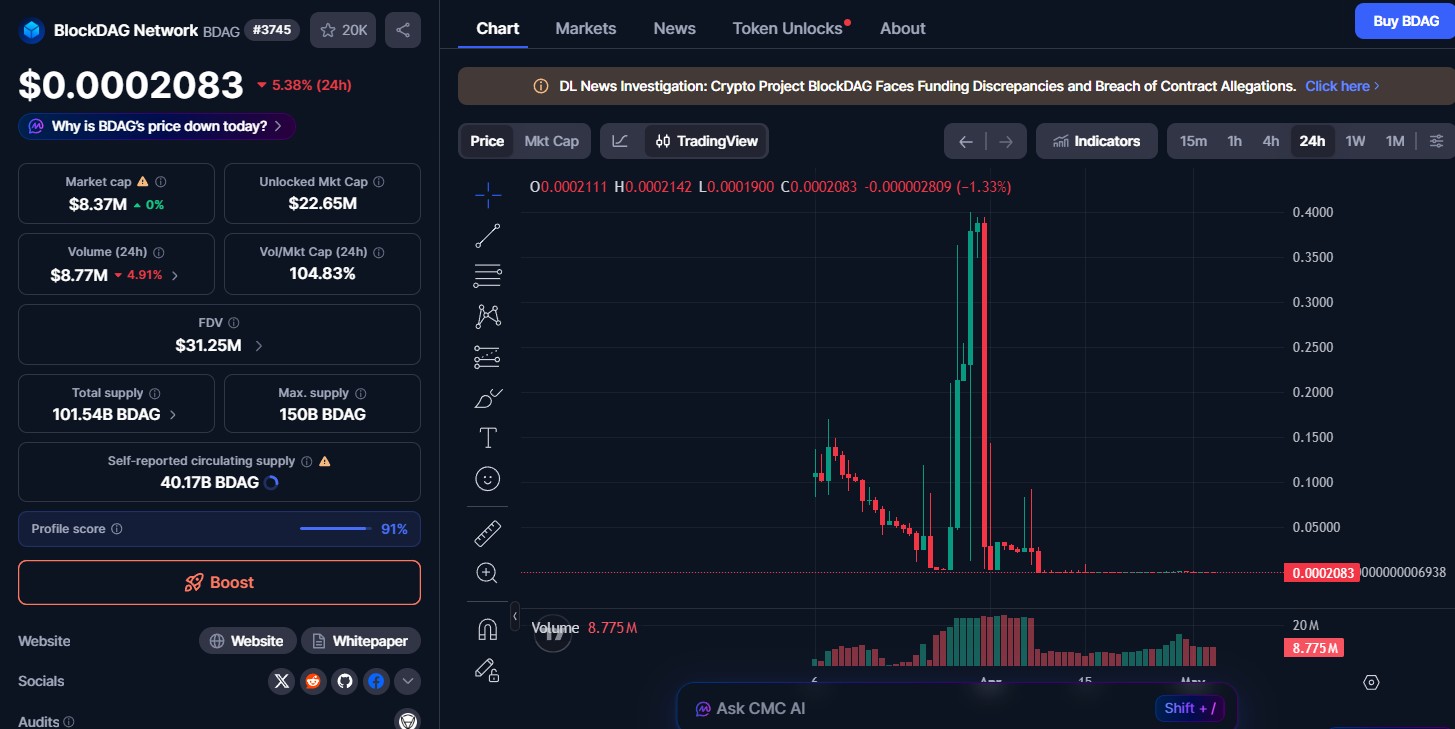
Task: Open Why is BDAG's price down explanation
Action: [x=157, y=126]
